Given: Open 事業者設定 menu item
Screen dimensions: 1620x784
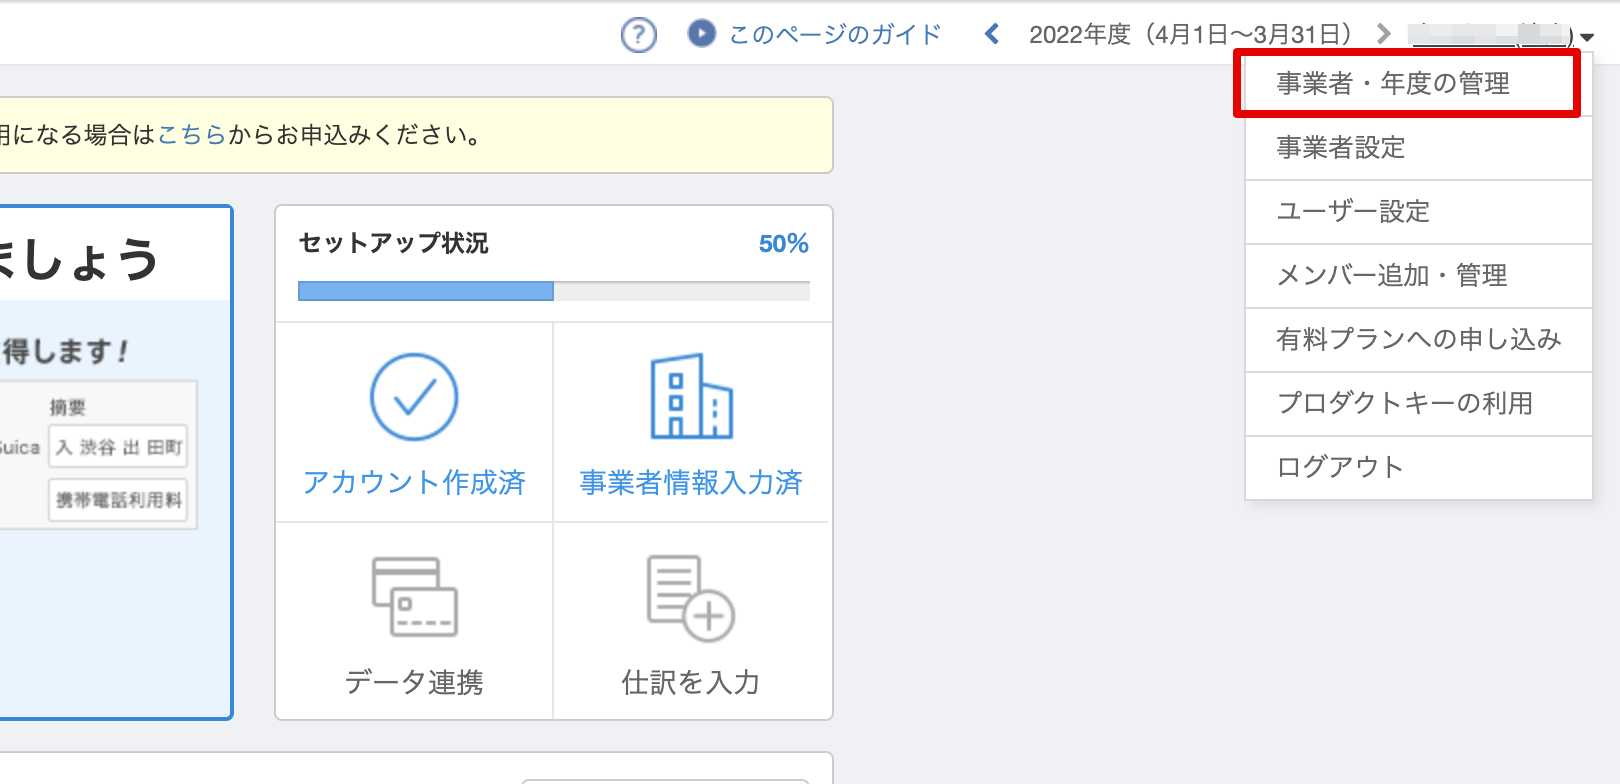Looking at the screenshot, I should pos(1340,148).
